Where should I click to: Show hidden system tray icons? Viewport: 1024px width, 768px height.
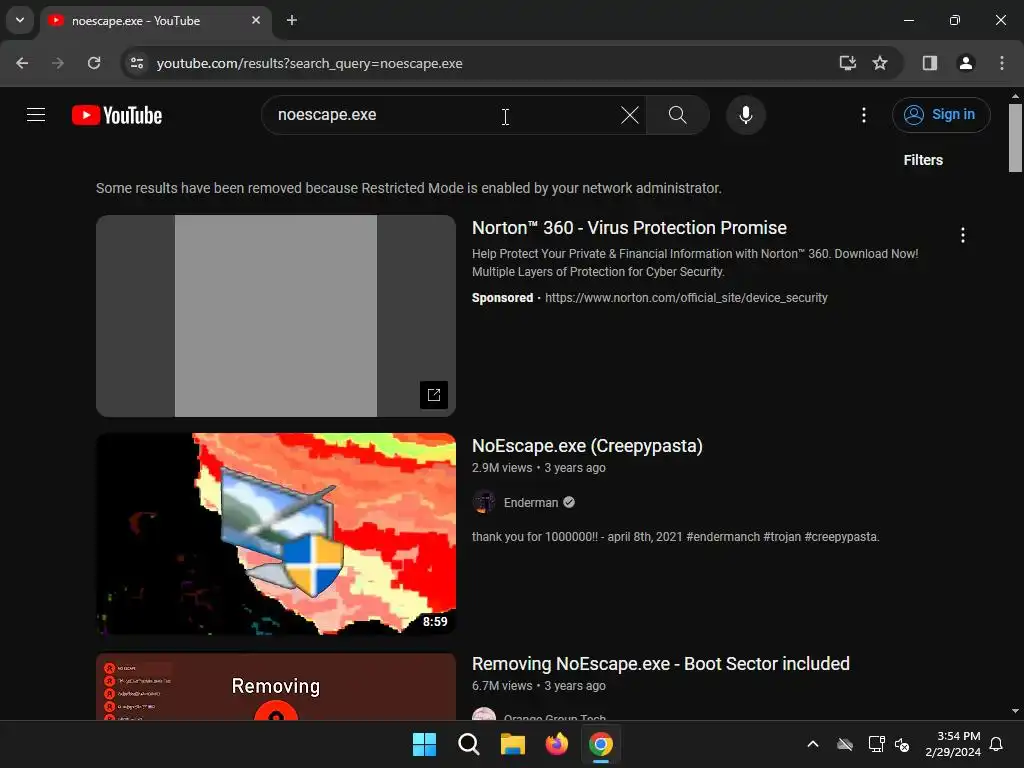(x=812, y=744)
